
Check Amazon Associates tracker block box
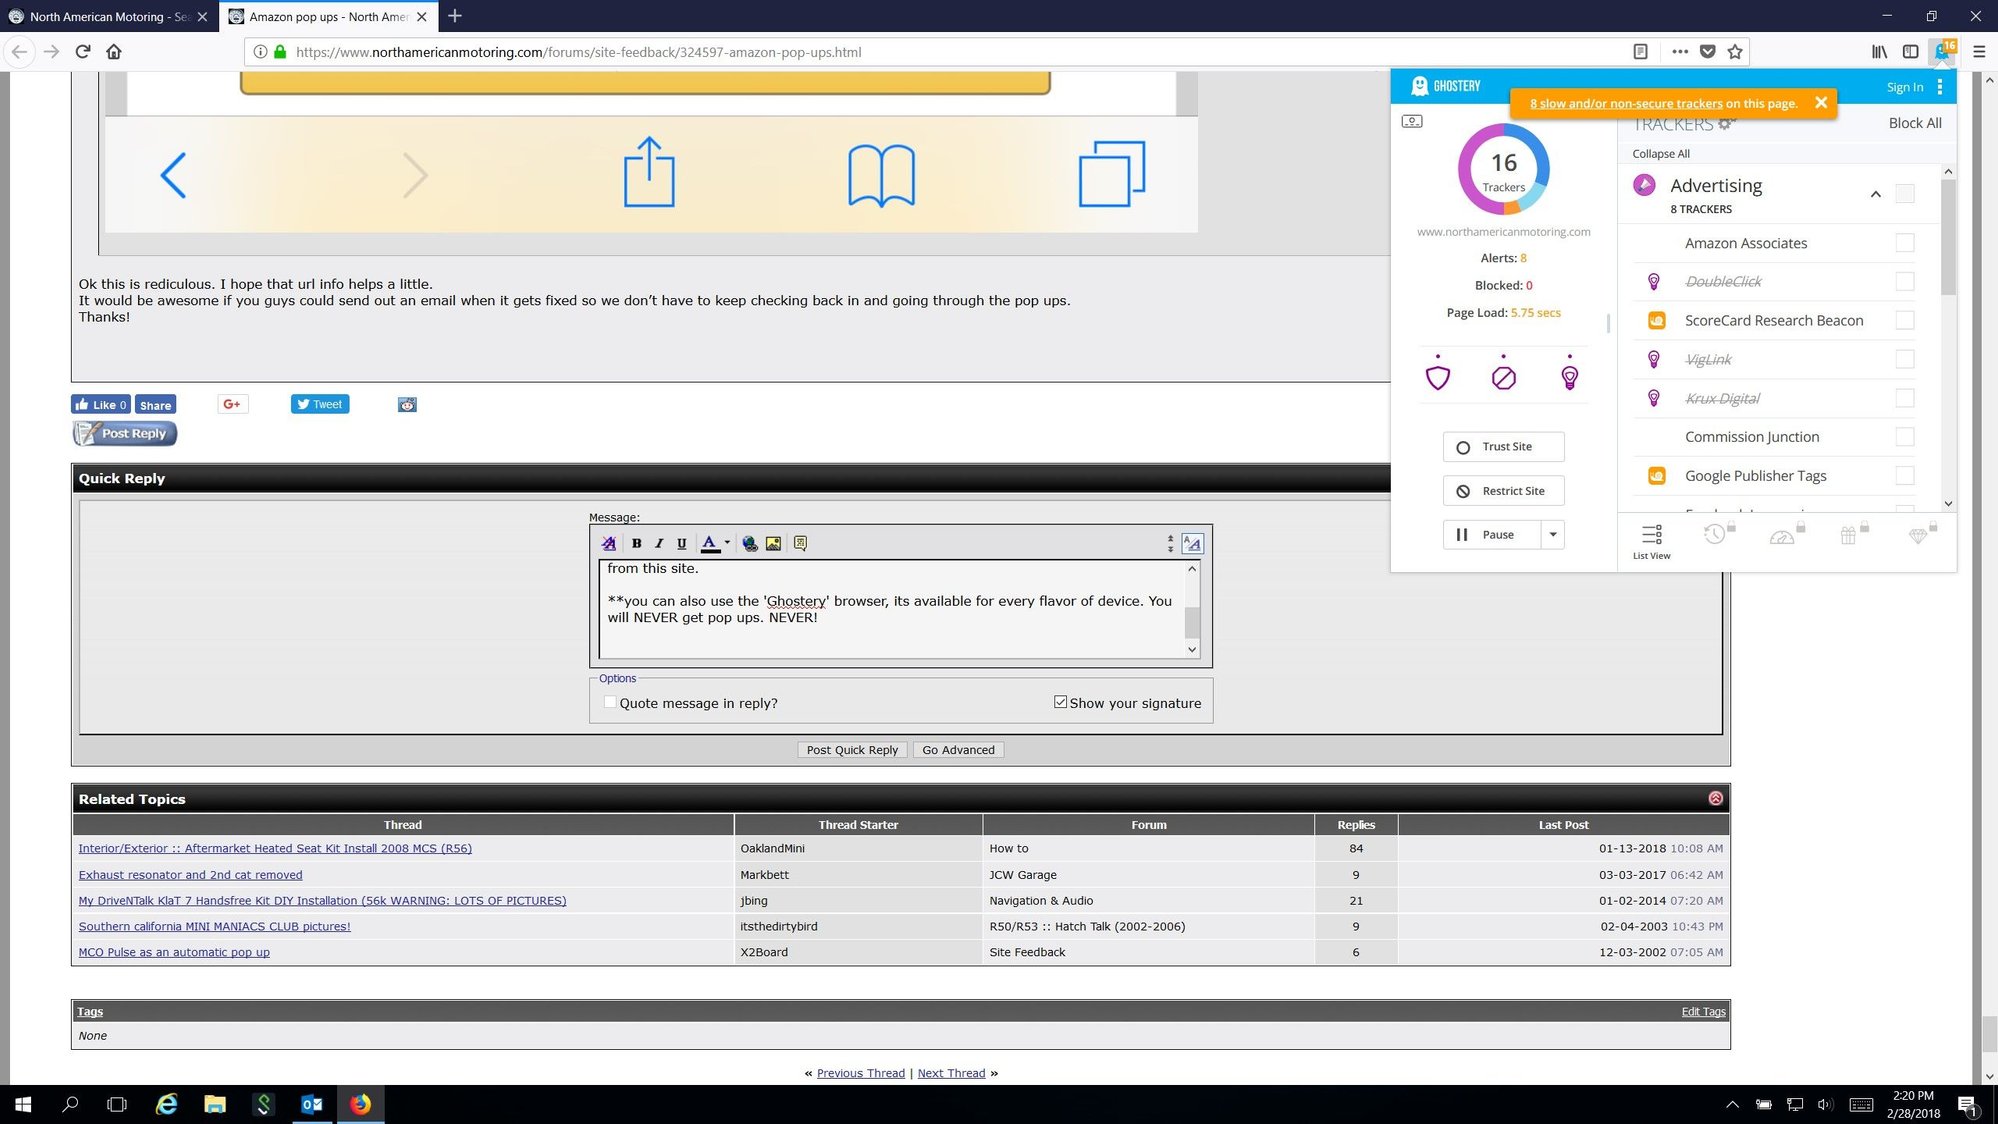[1904, 242]
